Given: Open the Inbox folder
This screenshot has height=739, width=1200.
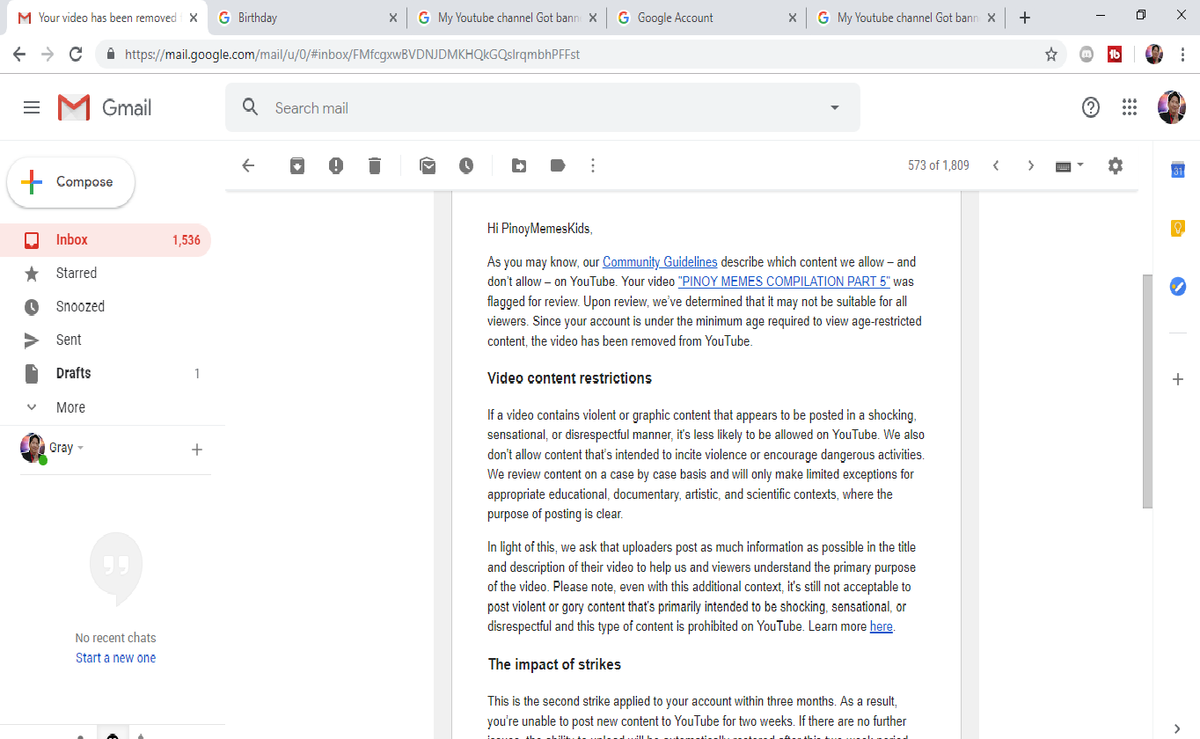Looking at the screenshot, I should (x=105, y=240).
